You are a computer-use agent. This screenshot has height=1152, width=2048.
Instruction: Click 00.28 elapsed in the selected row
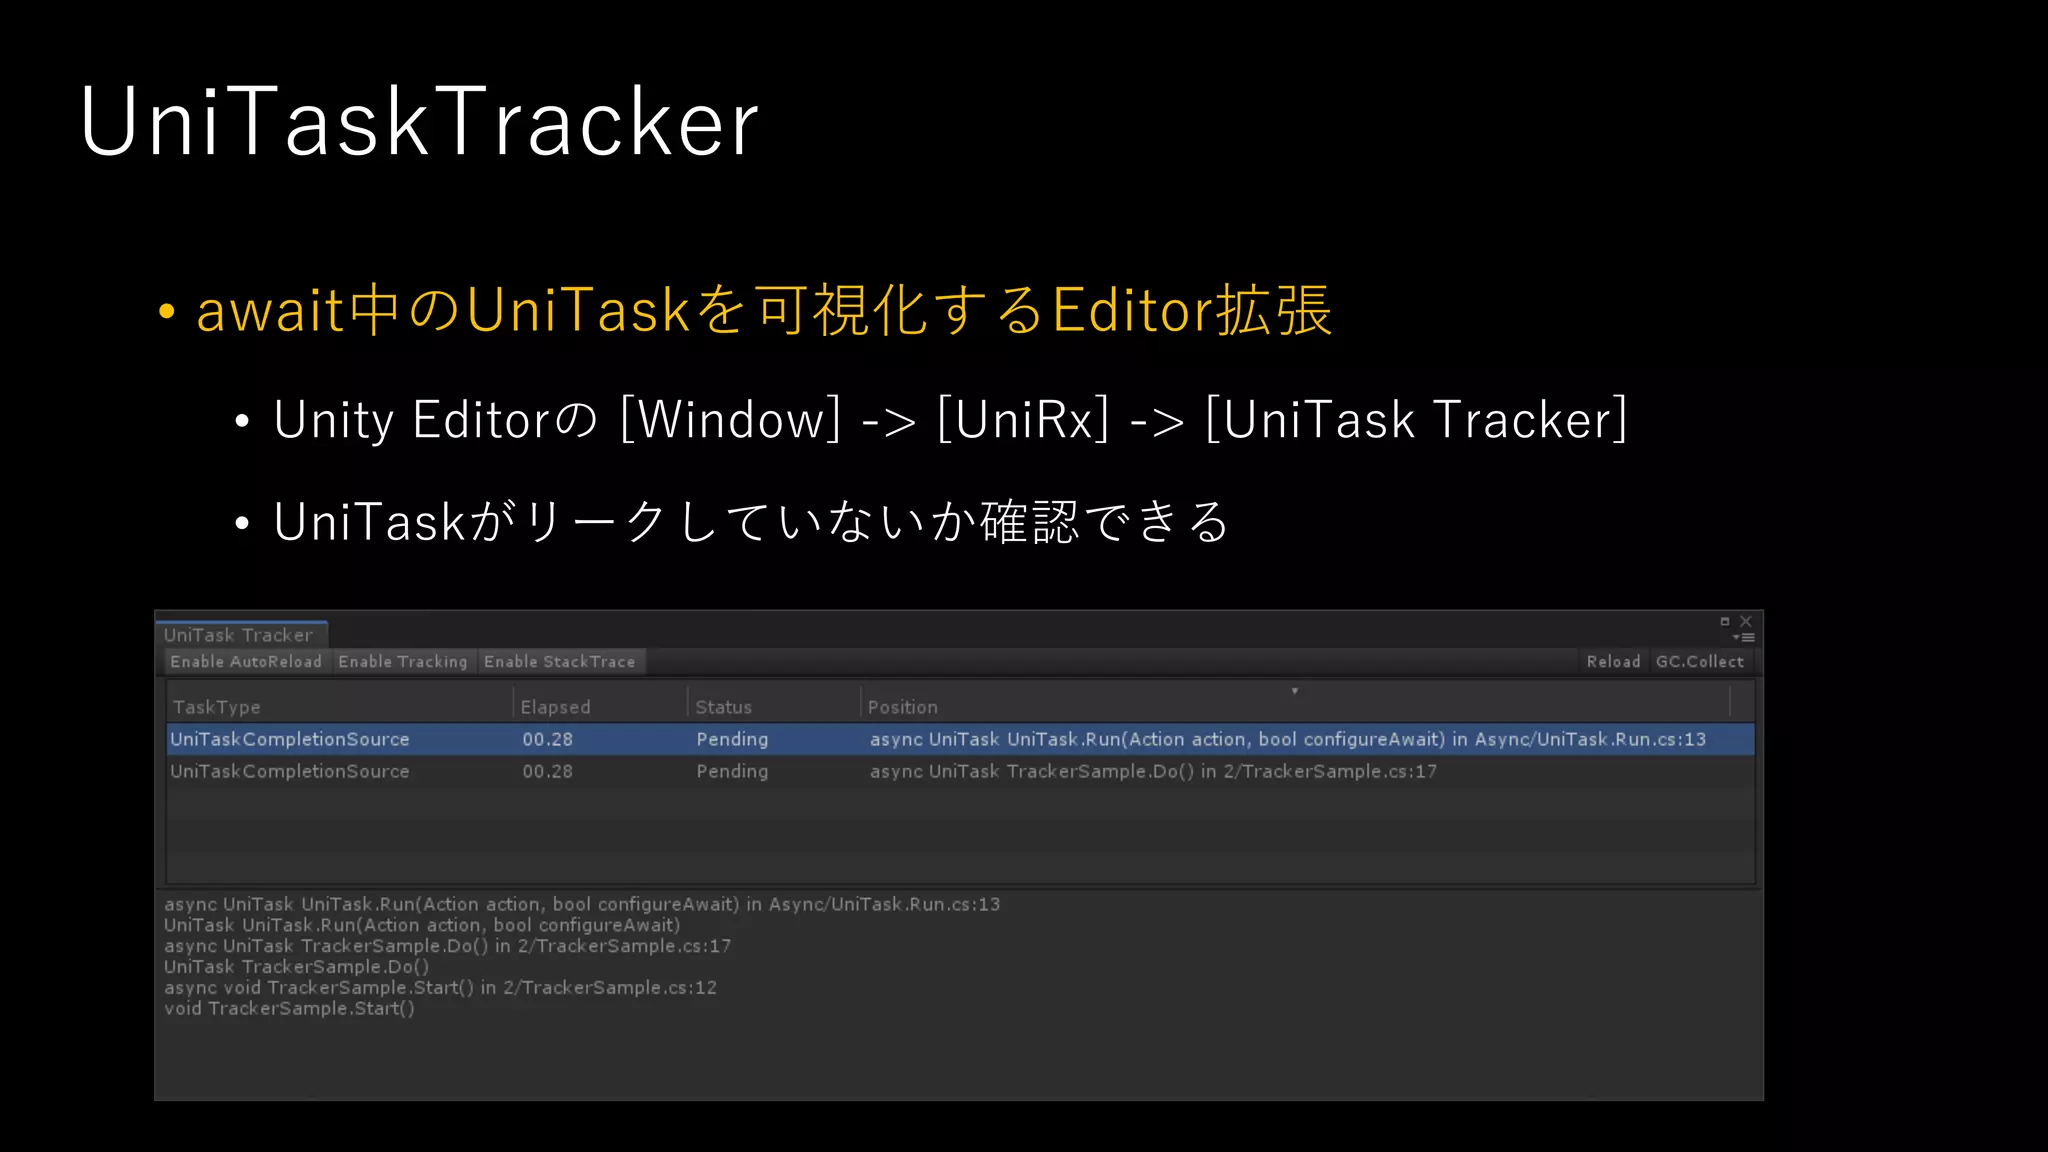[547, 739]
